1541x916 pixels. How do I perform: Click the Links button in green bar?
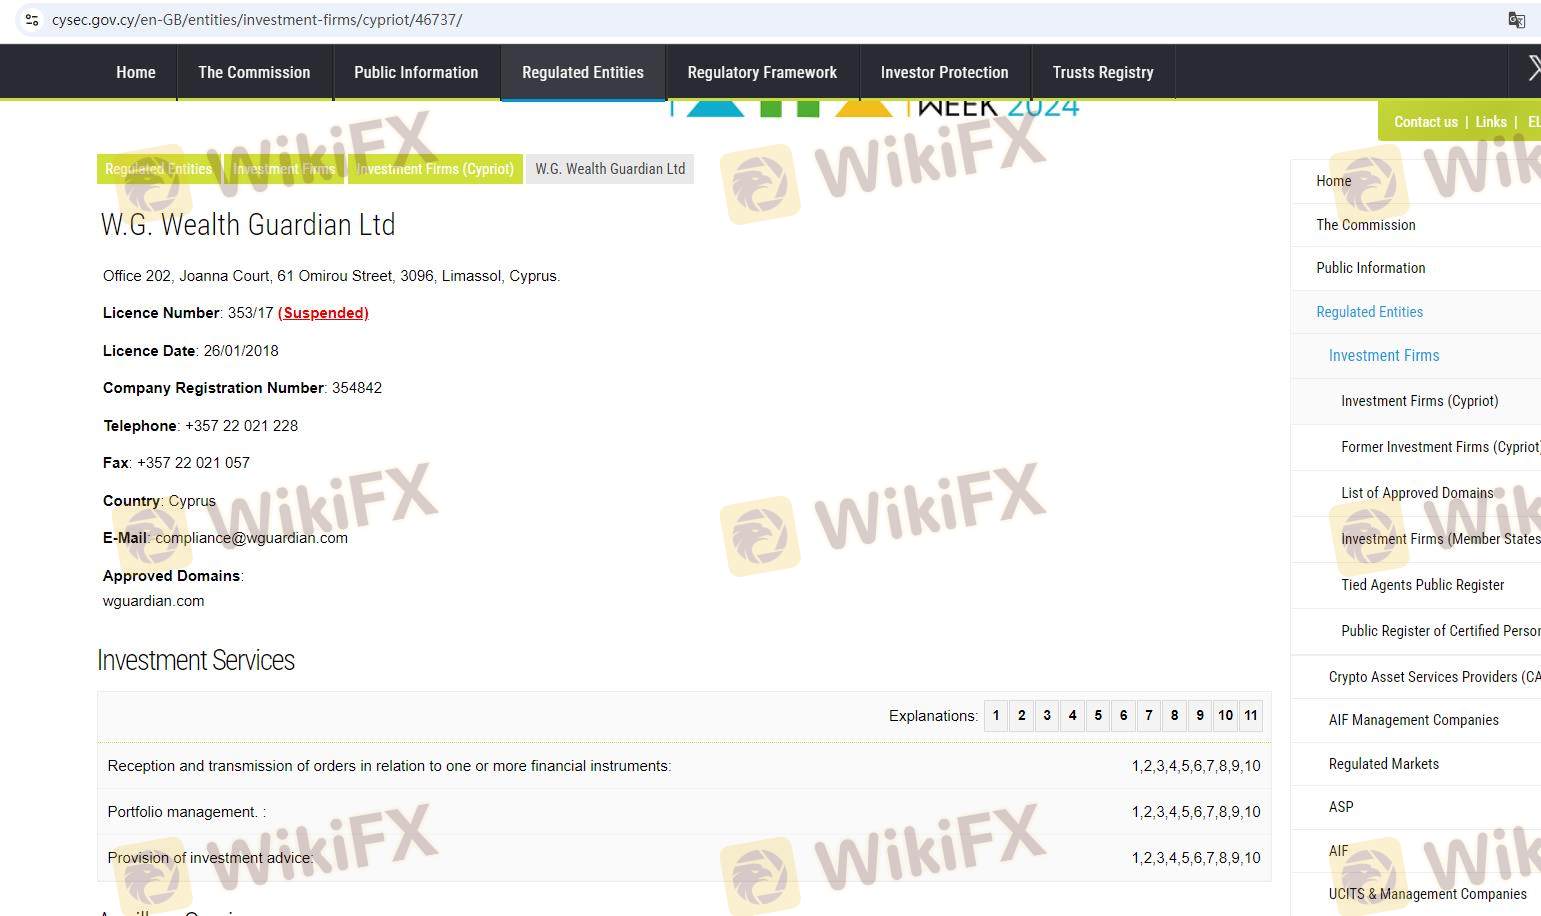click(1490, 122)
